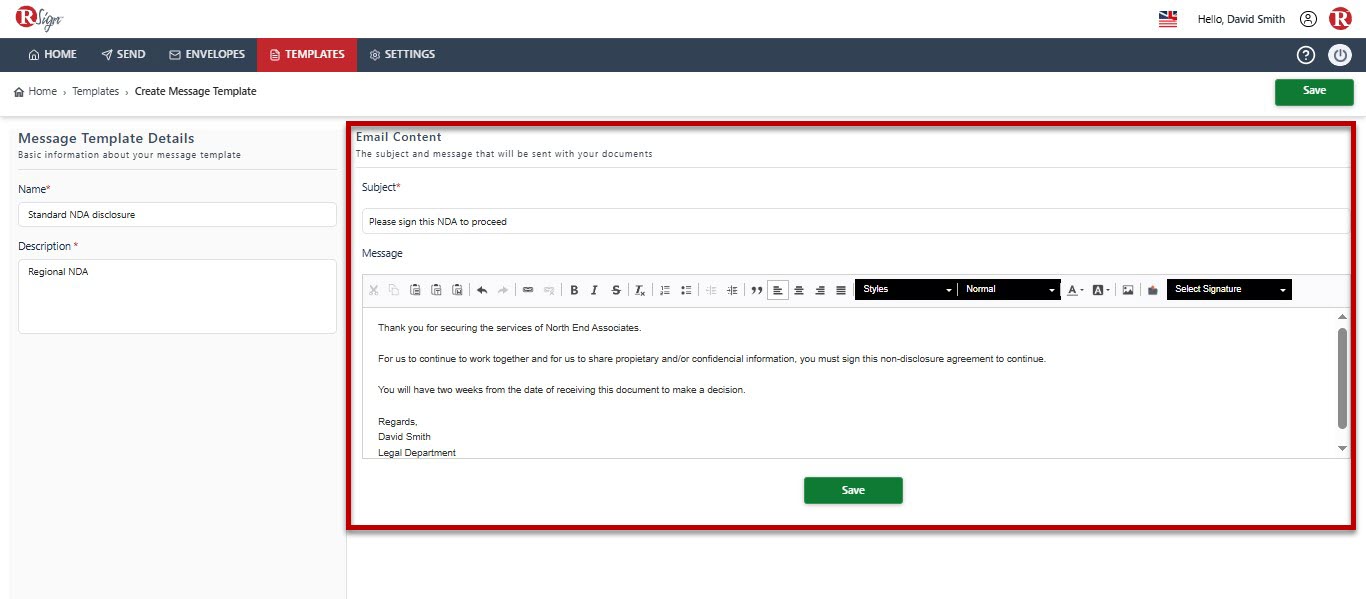Click the Paste icon in editor toolbar
The image size is (1366, 599).
pyautogui.click(x=415, y=290)
